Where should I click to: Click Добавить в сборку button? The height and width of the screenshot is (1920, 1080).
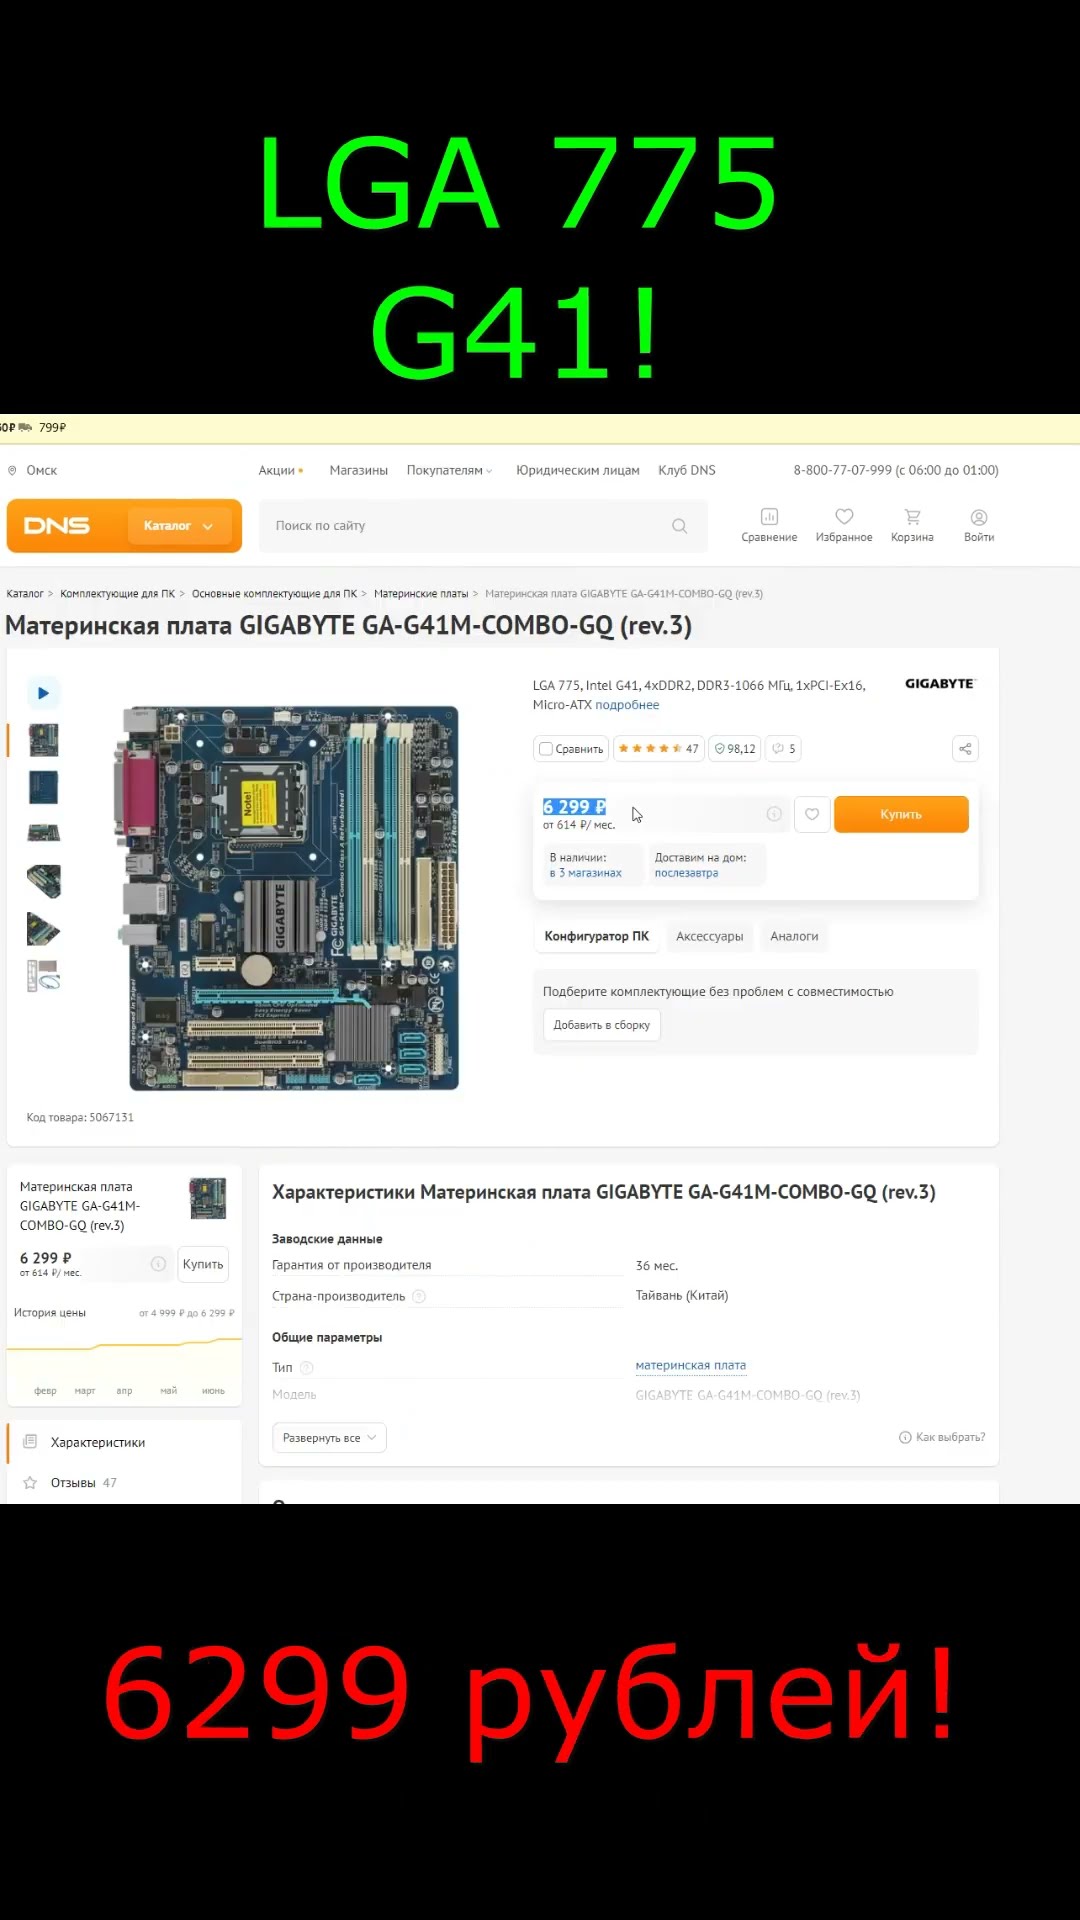602,1025
